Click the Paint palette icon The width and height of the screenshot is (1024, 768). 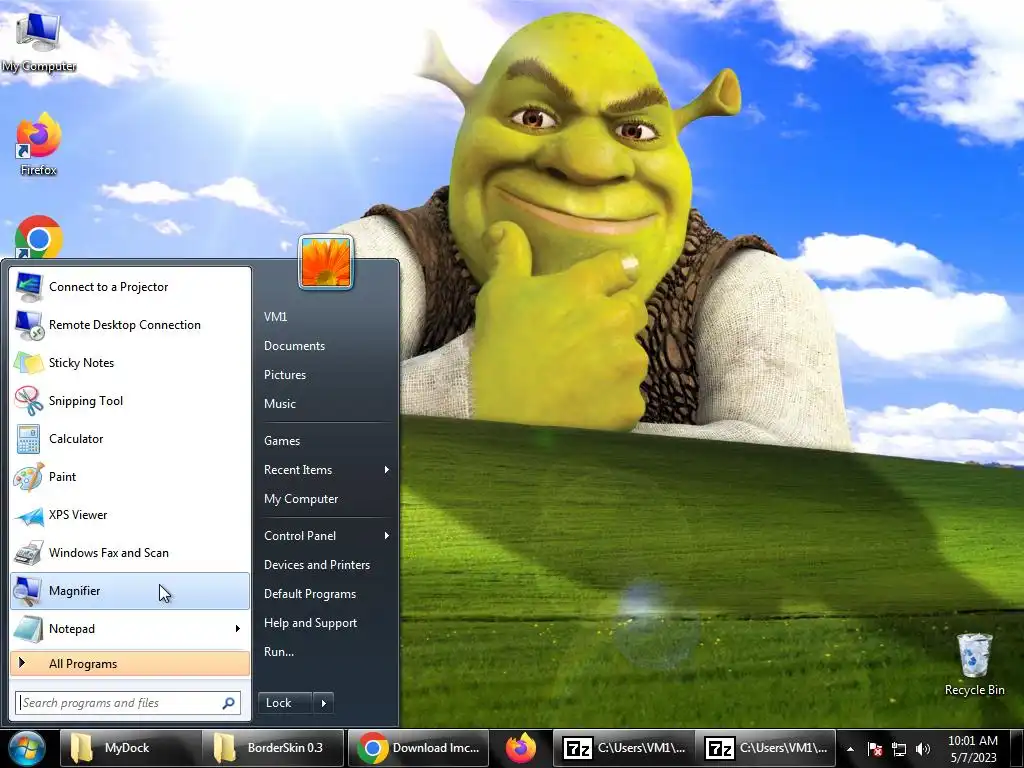[29, 477]
